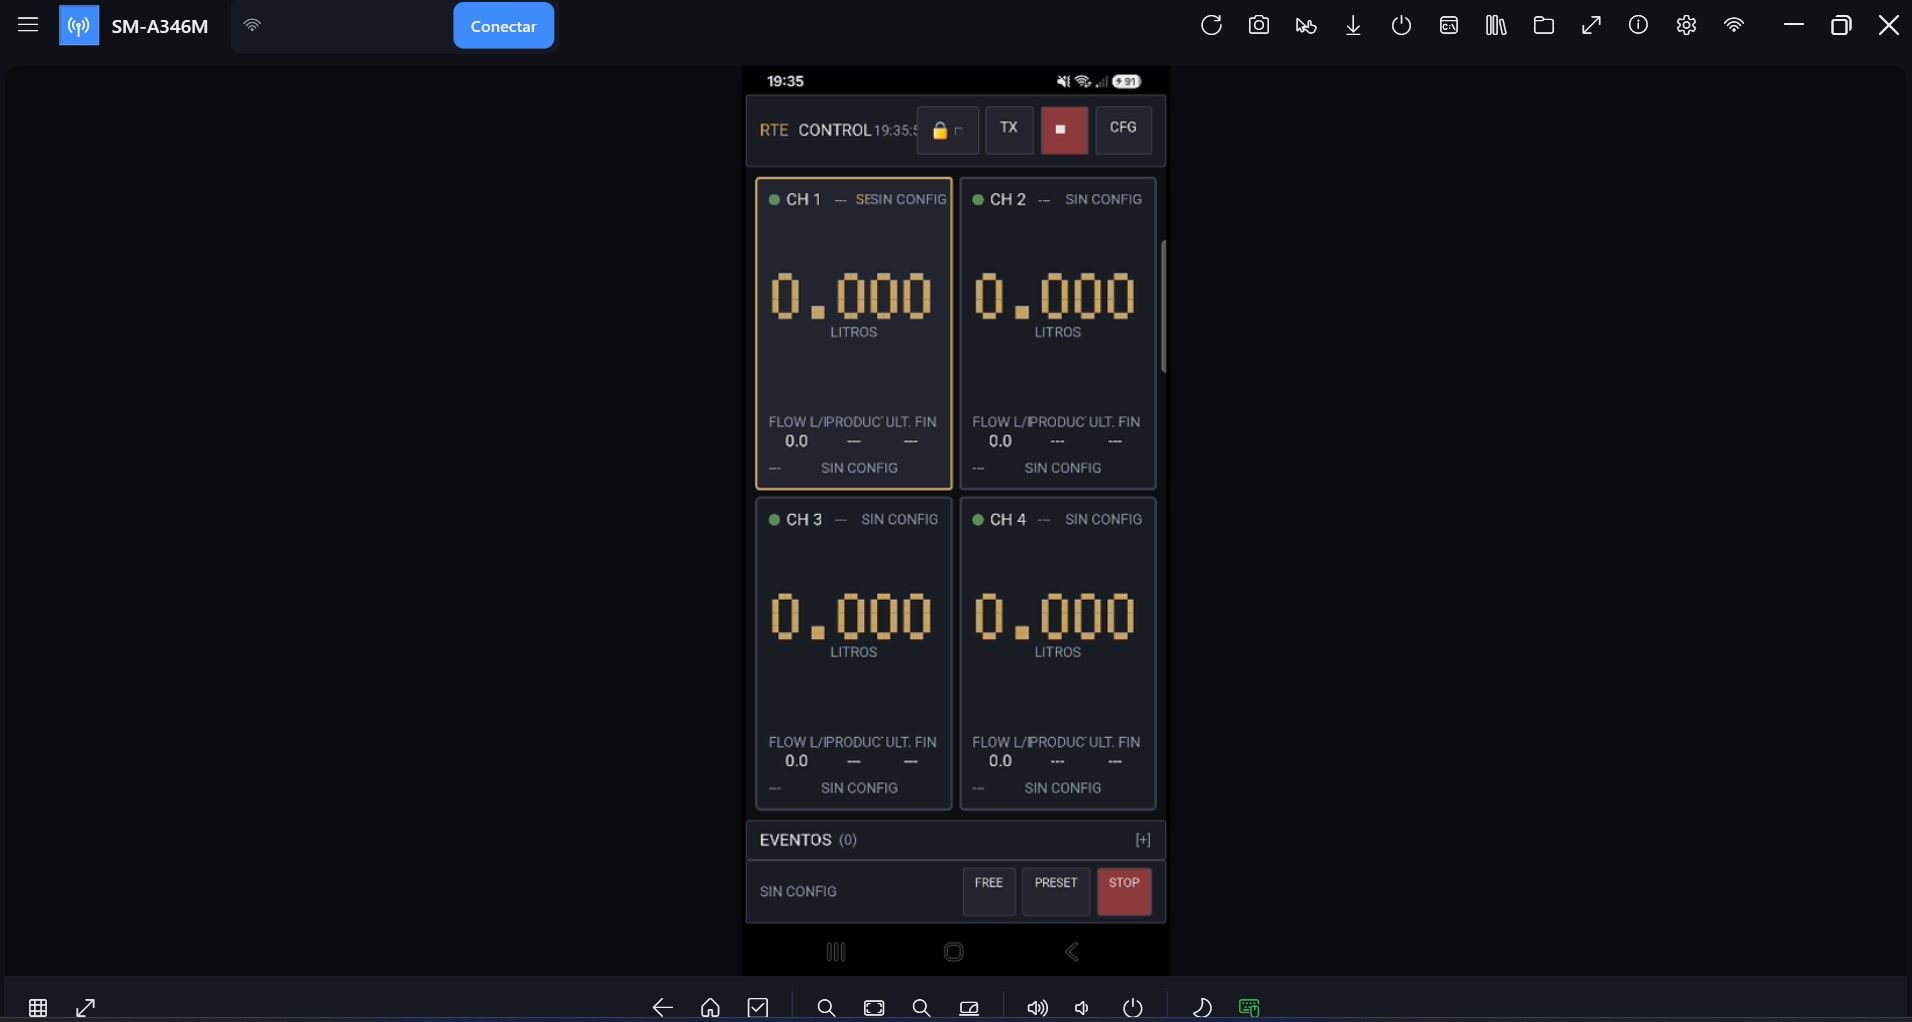Select the CH 4 channel card
Viewport: 1912px width, 1022px height.
point(1058,654)
